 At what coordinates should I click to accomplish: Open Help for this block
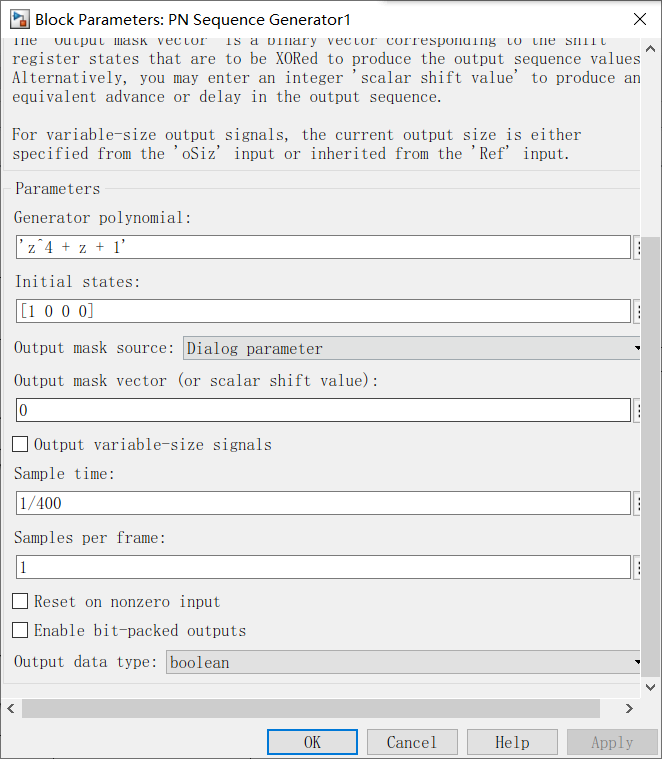click(x=512, y=742)
